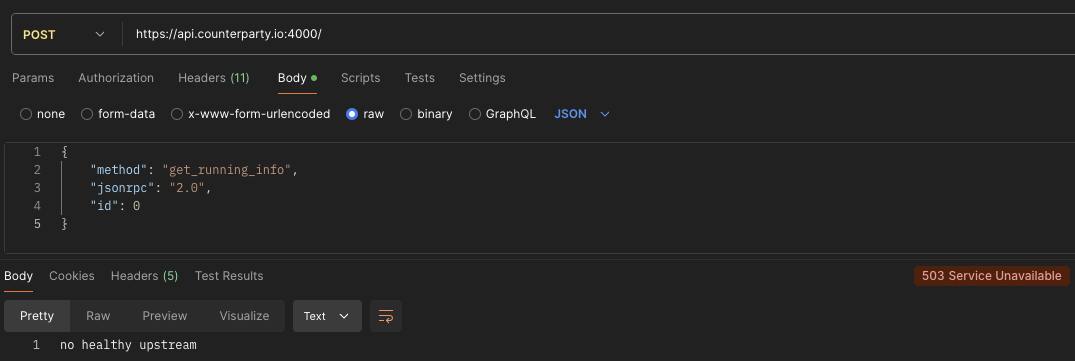Open the Settings tab of the request

pyautogui.click(x=482, y=78)
